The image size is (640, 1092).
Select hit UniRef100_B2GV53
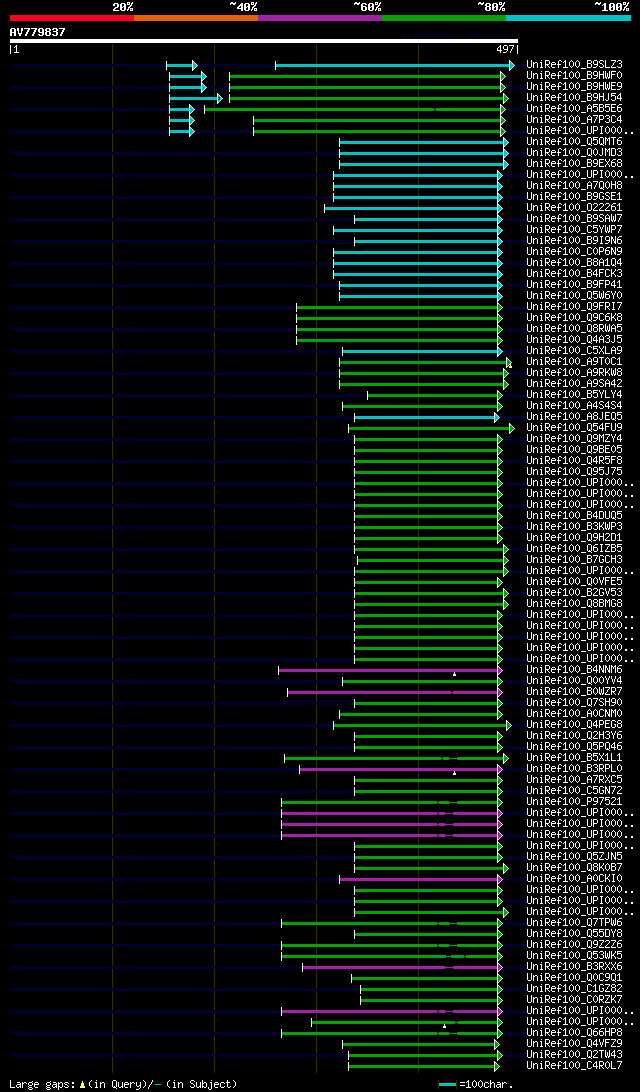click(x=574, y=593)
